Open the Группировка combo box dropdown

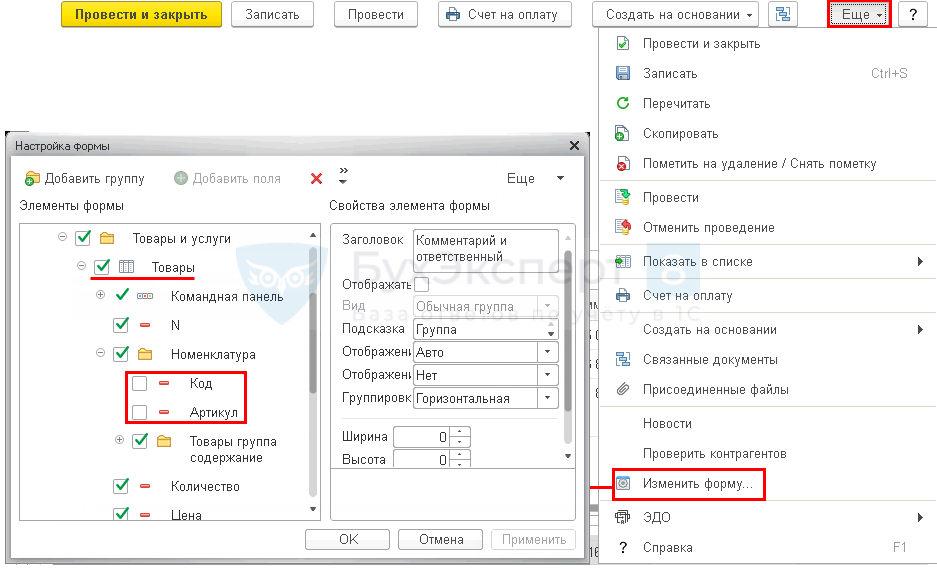point(548,398)
